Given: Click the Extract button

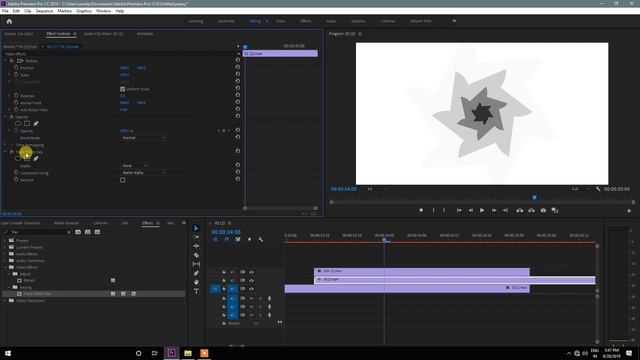Looking at the screenshot, I should point(531,210).
